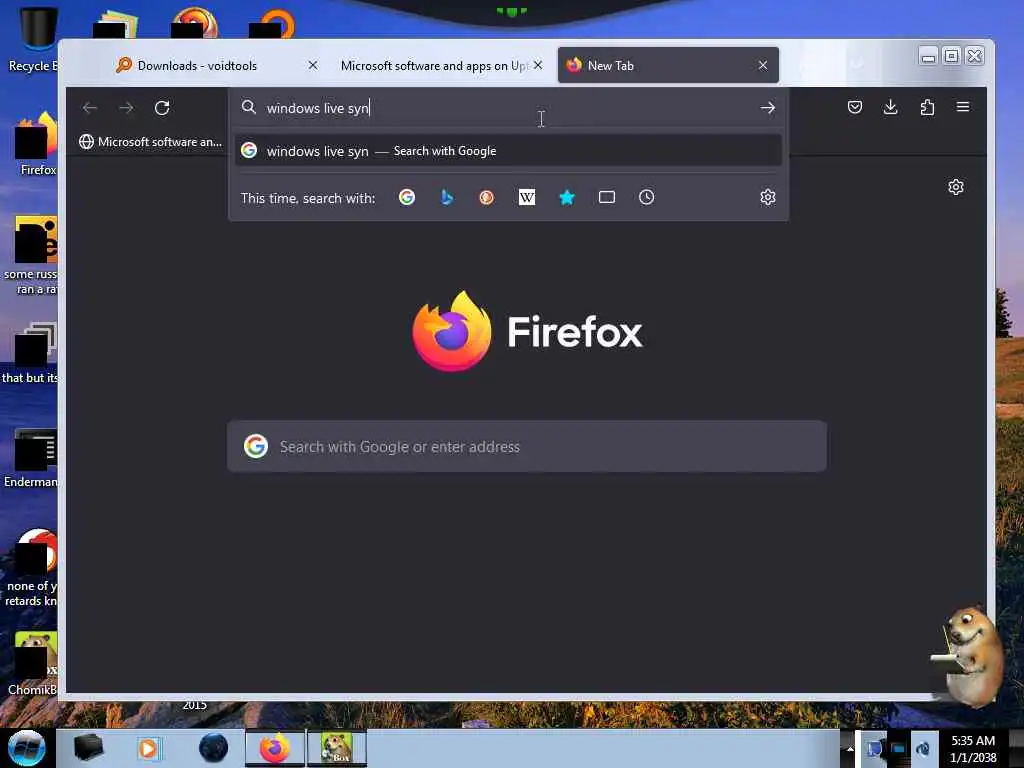
Task: Select the Enderman desktop icon
Action: [33, 458]
